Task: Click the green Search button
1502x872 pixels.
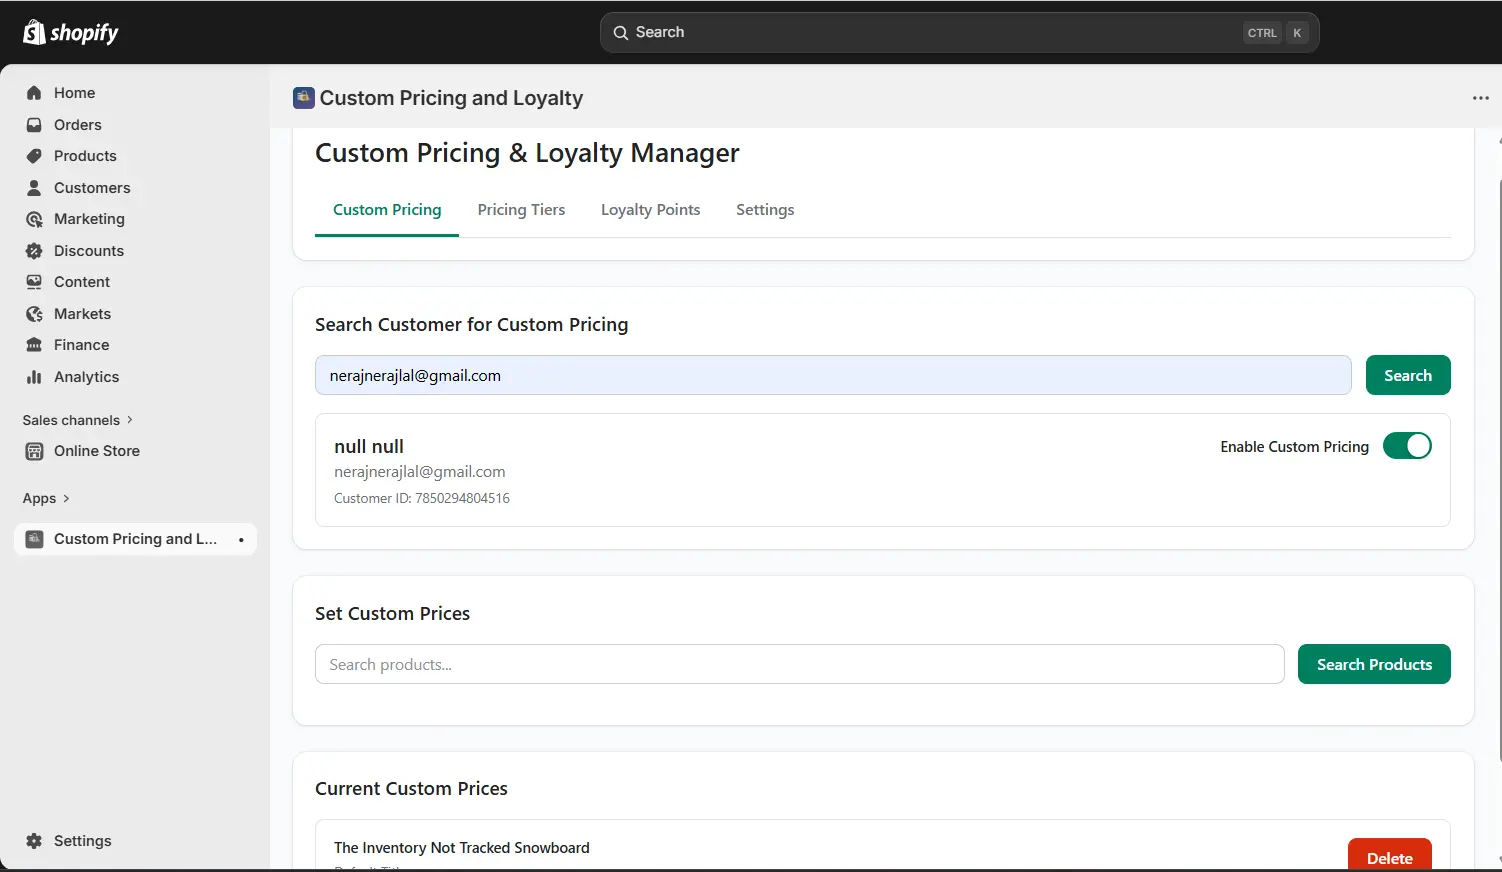Action: [1407, 375]
